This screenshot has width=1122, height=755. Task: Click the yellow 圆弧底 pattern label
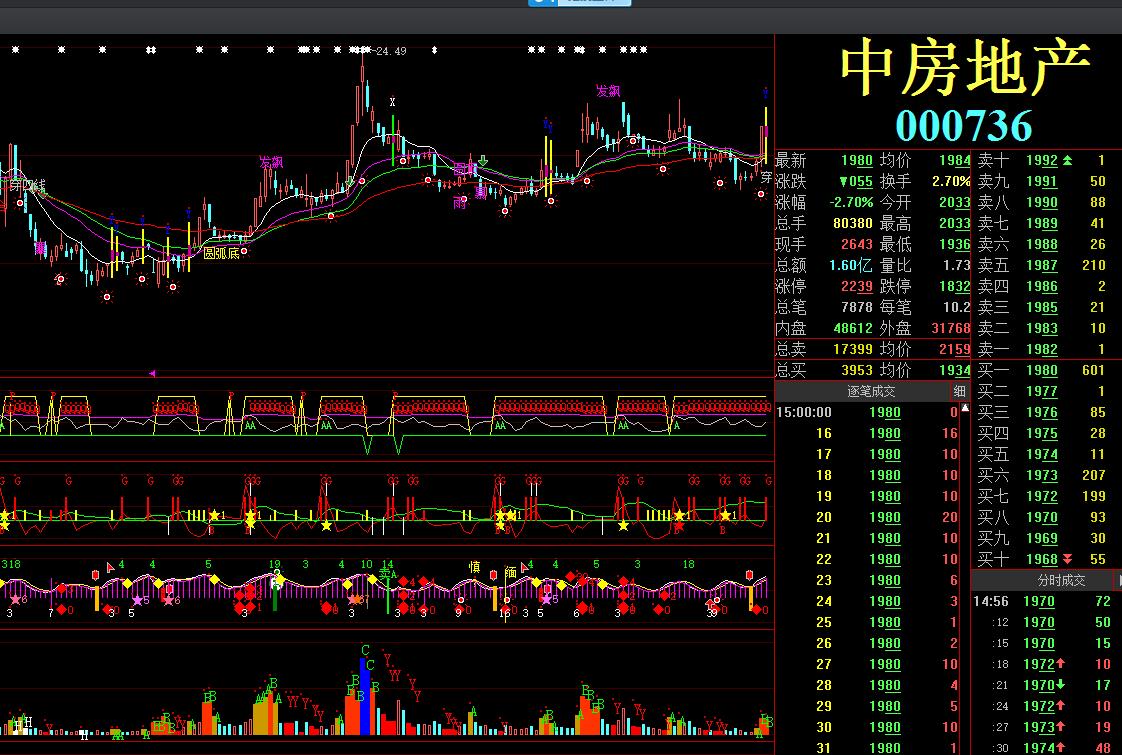click(221, 253)
